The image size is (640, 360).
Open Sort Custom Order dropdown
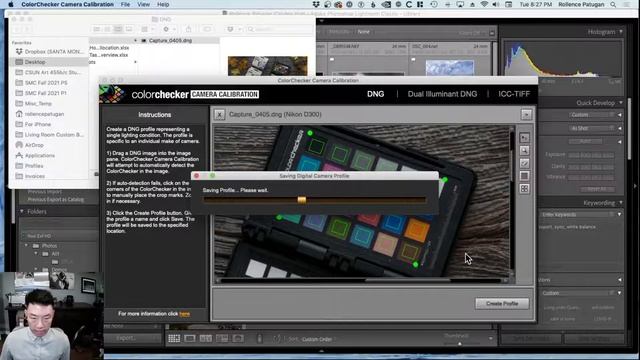pos(317,339)
